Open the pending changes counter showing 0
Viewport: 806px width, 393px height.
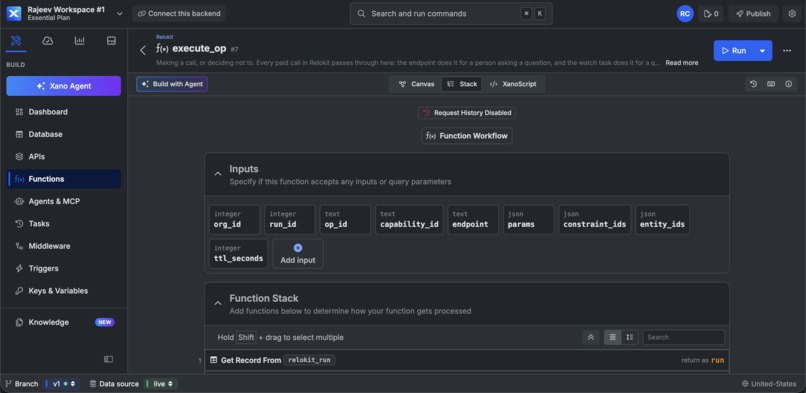711,14
